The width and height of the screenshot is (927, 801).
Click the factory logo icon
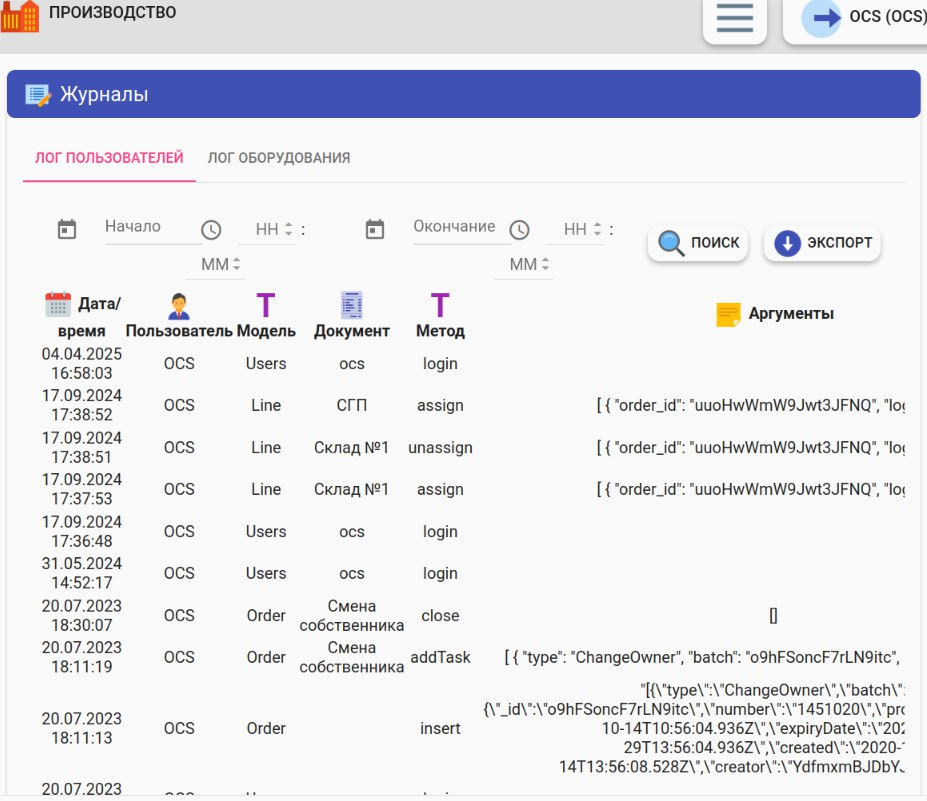pyautogui.click(x=20, y=16)
